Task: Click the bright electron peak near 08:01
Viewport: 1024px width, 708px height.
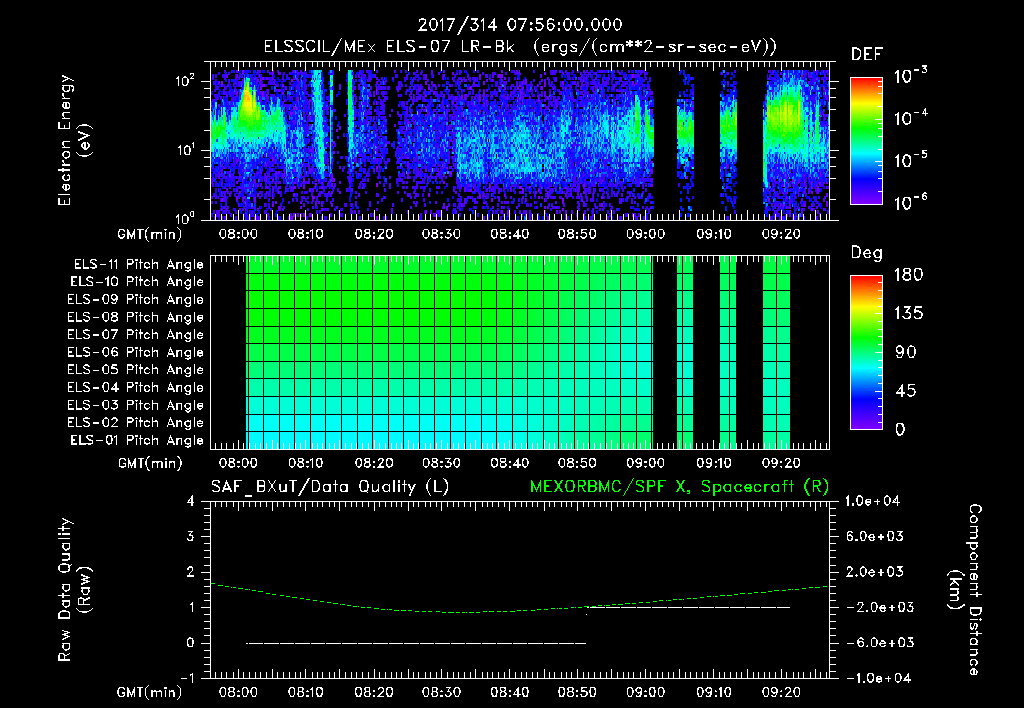Action: click(x=248, y=101)
